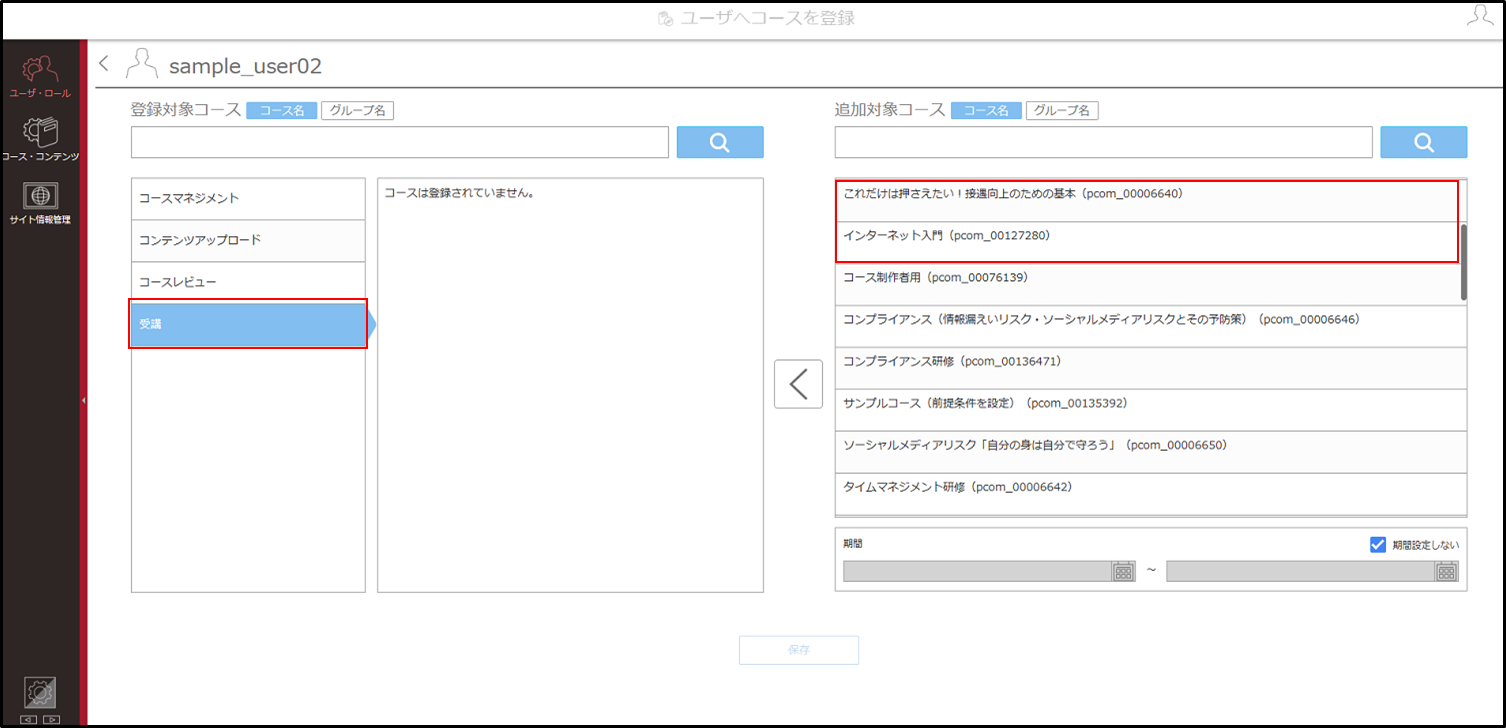Viewport: 1506px width, 728px height.
Task: Select the コースマネジメント role tab
Action: pos(248,199)
